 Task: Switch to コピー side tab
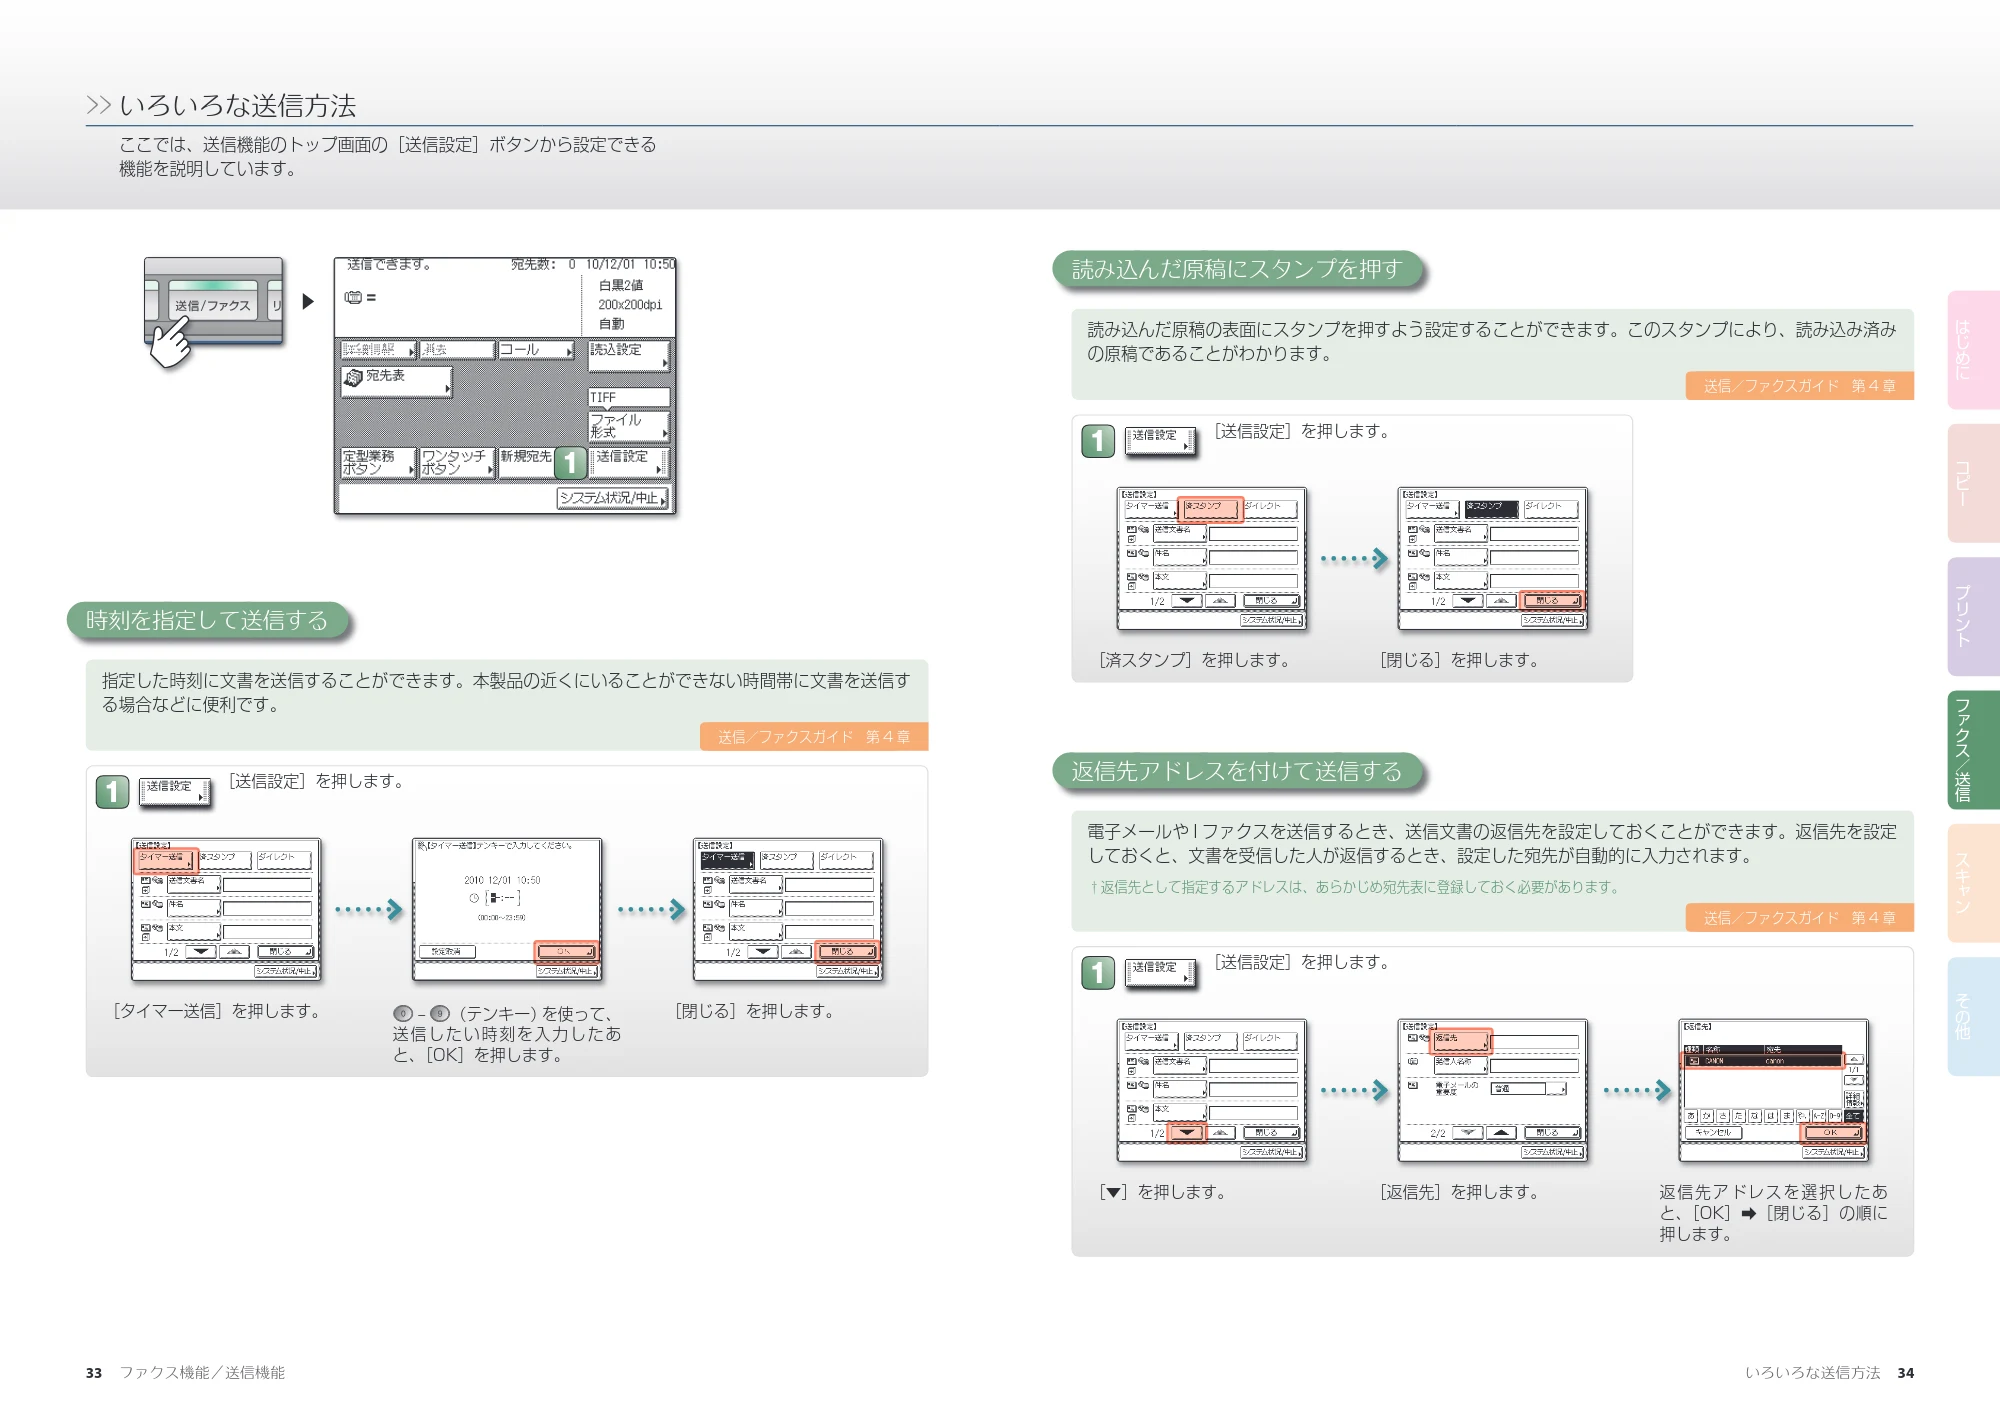(x=1972, y=483)
